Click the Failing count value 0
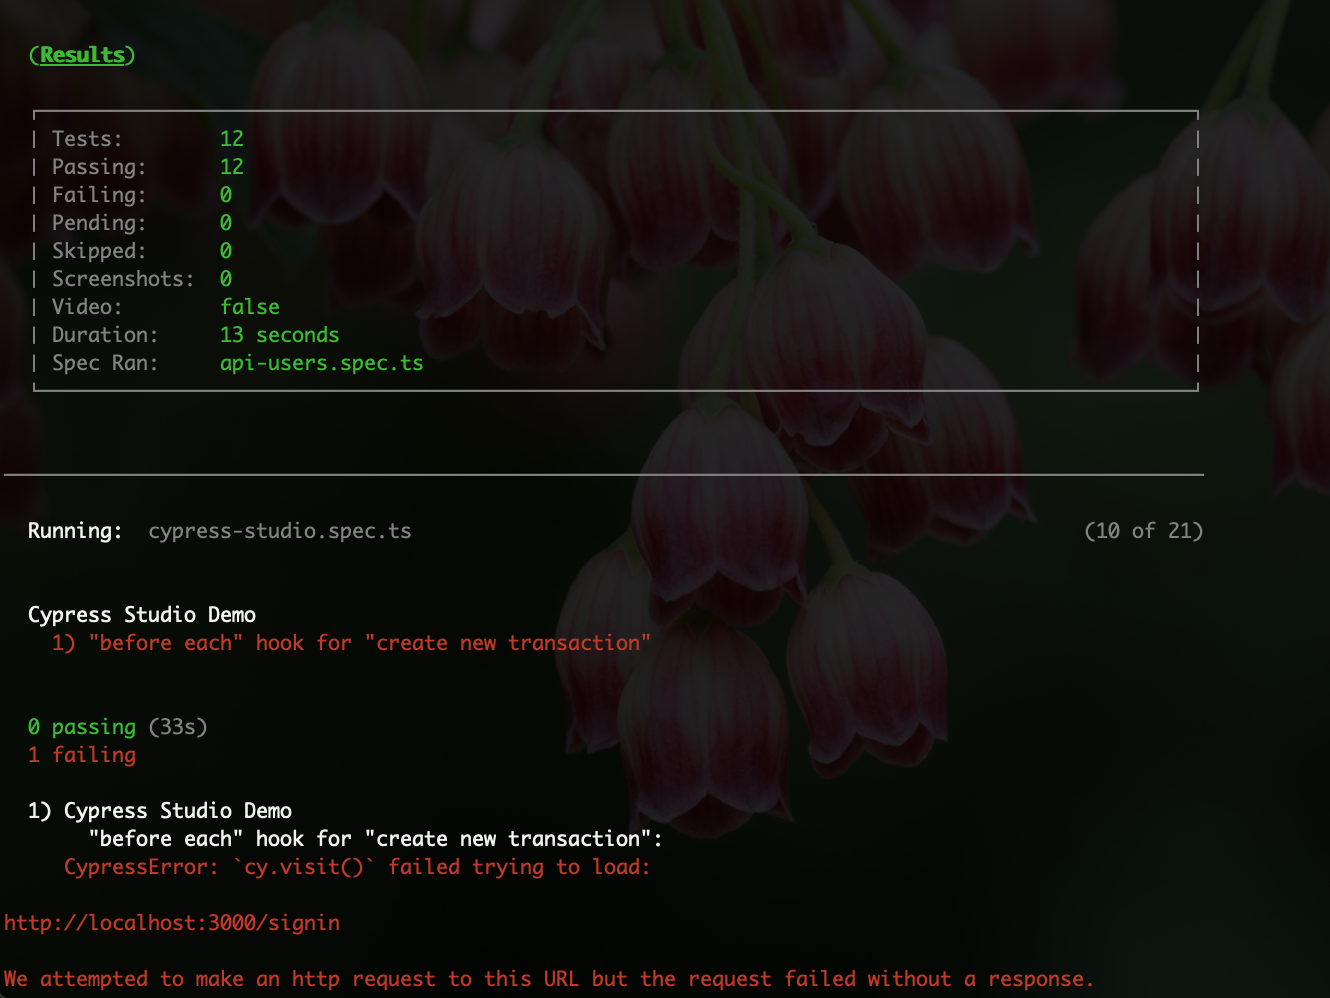 coord(226,195)
